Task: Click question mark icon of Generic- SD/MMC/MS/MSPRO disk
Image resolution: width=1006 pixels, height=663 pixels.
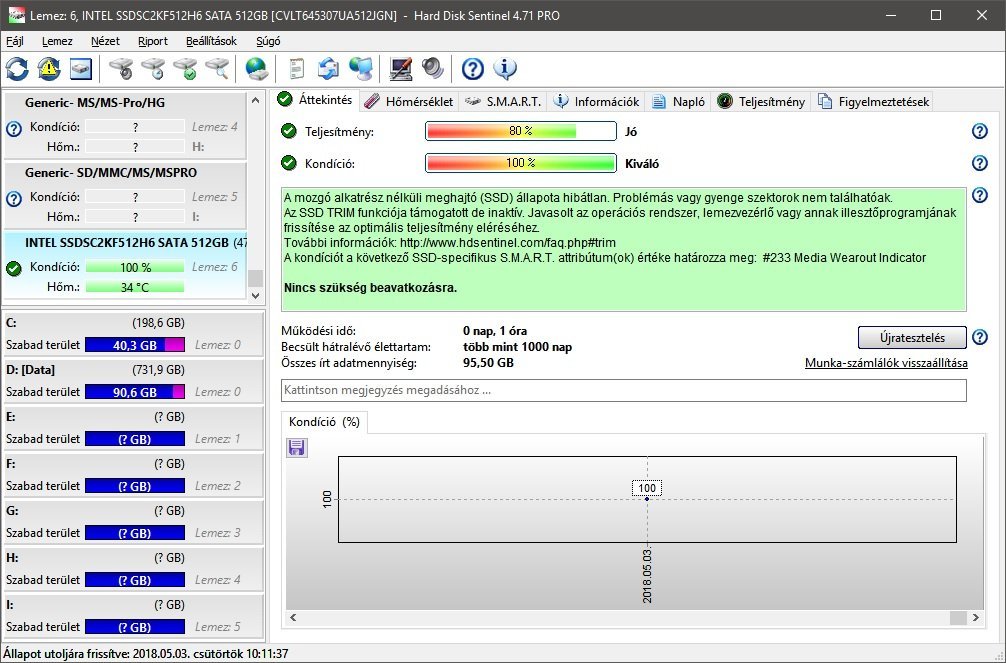Action: pos(13,199)
